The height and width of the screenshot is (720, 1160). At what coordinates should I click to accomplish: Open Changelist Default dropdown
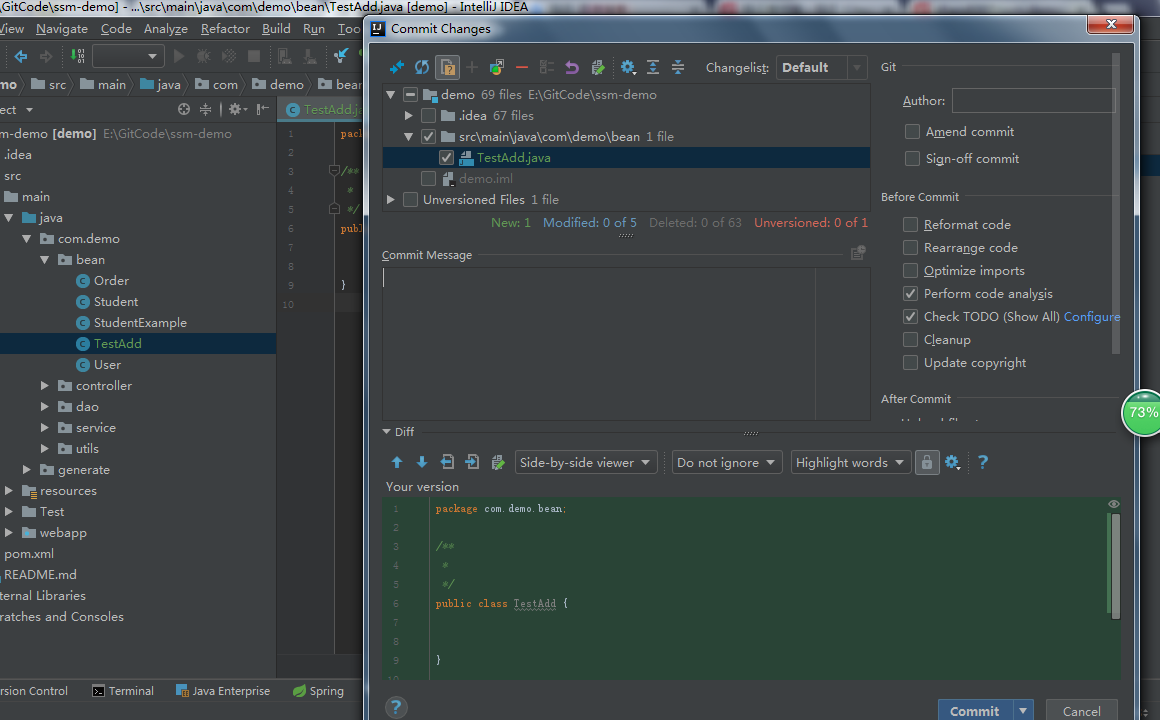click(x=821, y=67)
